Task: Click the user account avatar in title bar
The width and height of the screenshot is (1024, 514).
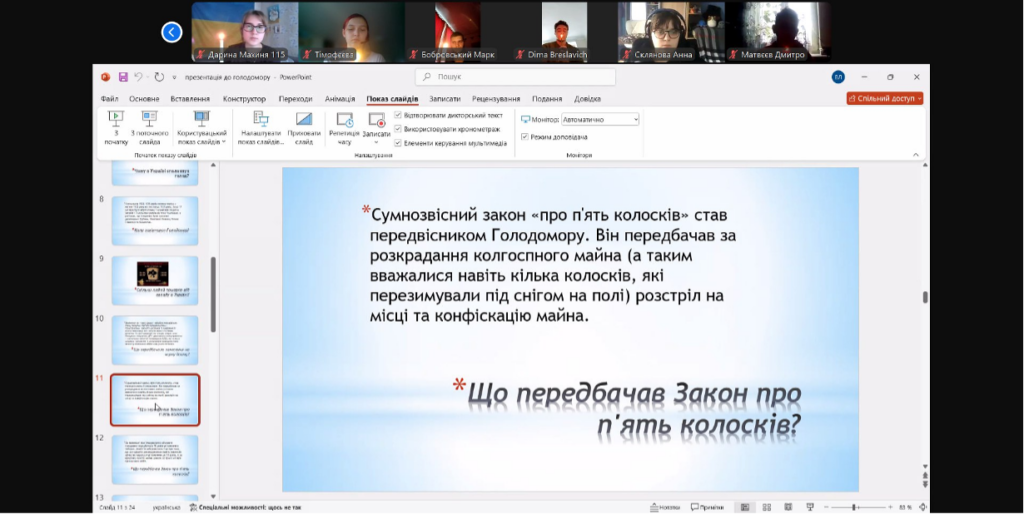Action: point(838,77)
